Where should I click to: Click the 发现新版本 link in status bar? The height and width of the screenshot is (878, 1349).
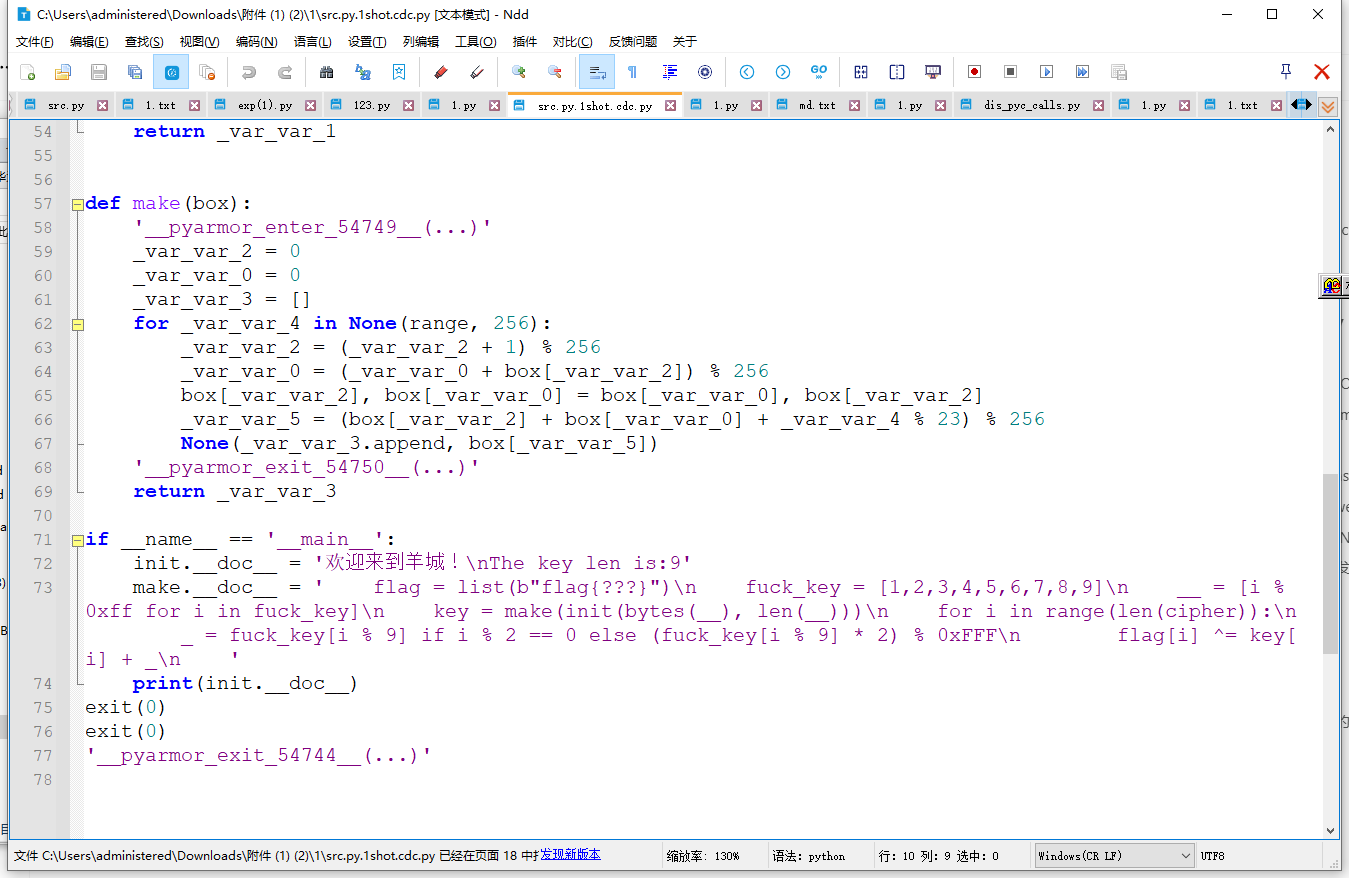click(570, 855)
